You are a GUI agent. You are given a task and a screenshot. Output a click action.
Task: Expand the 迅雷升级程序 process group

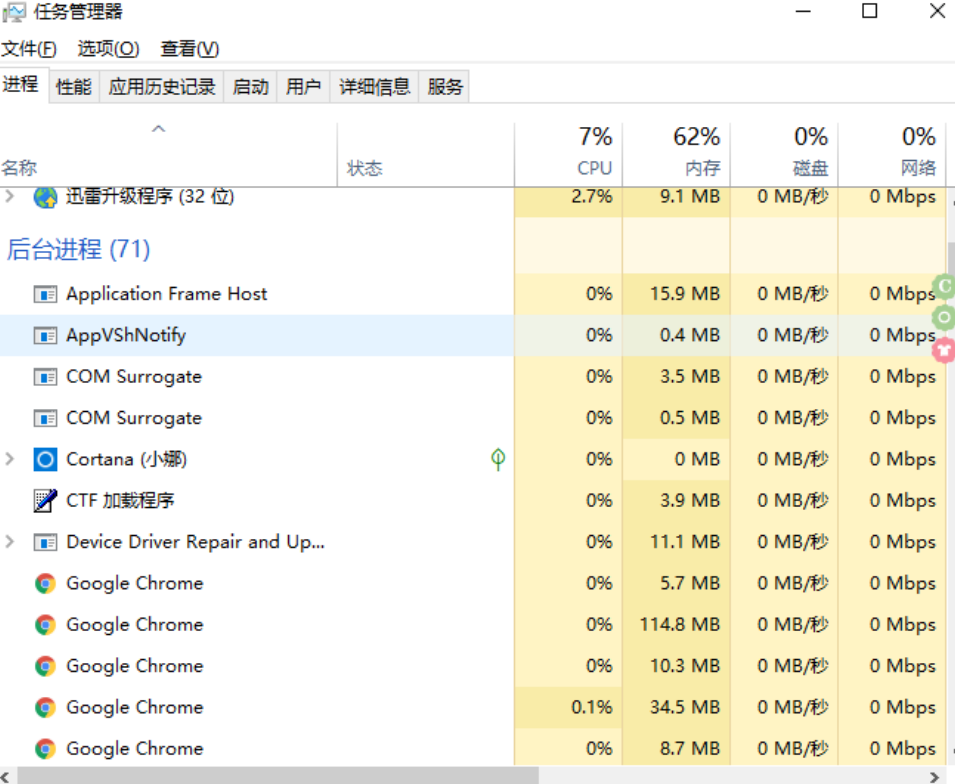click(x=10, y=196)
